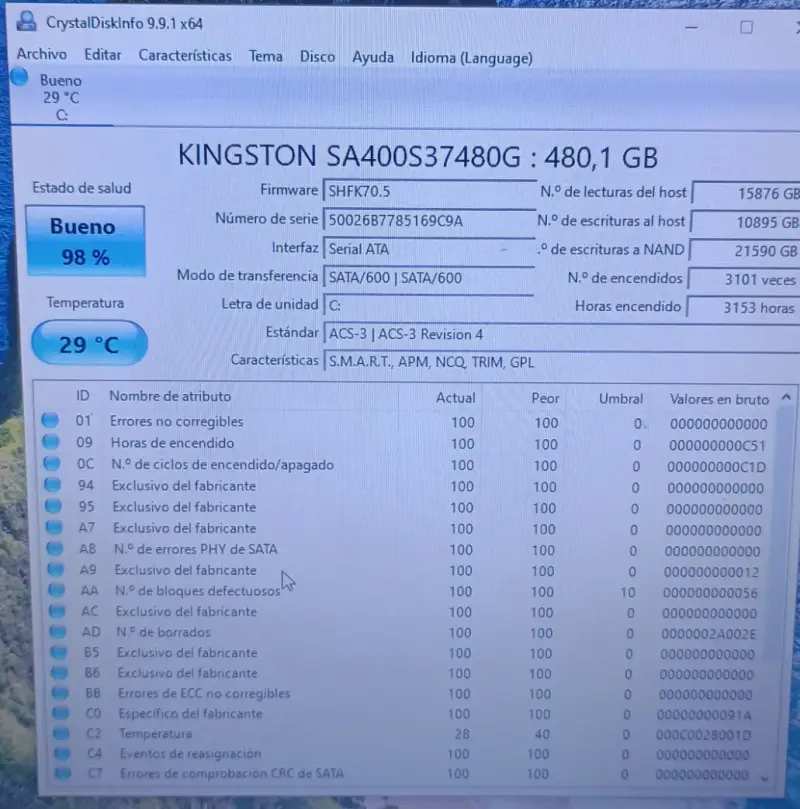Click the Peor column header

point(545,398)
